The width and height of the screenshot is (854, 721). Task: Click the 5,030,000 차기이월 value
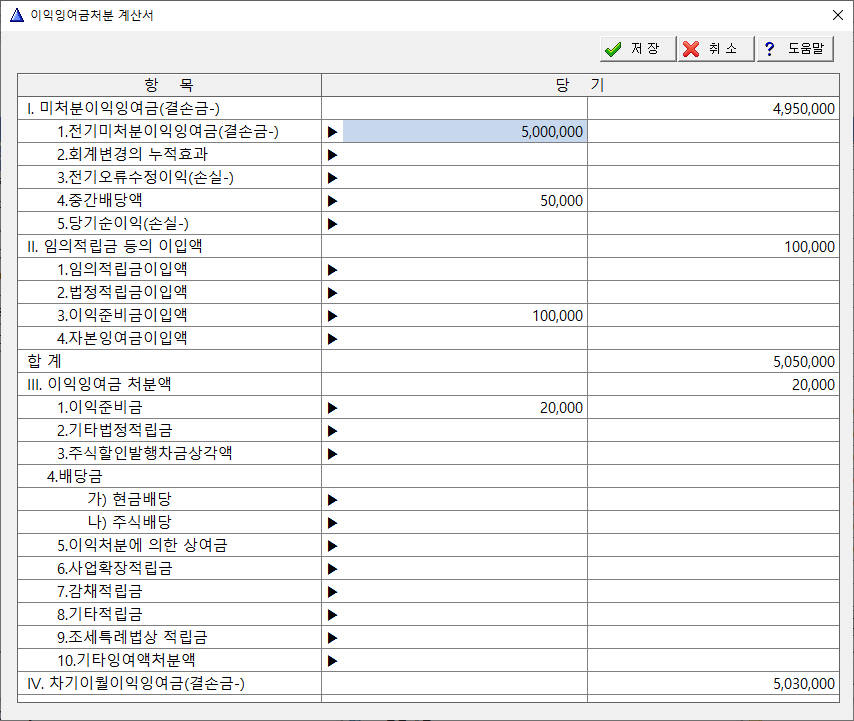(x=803, y=684)
